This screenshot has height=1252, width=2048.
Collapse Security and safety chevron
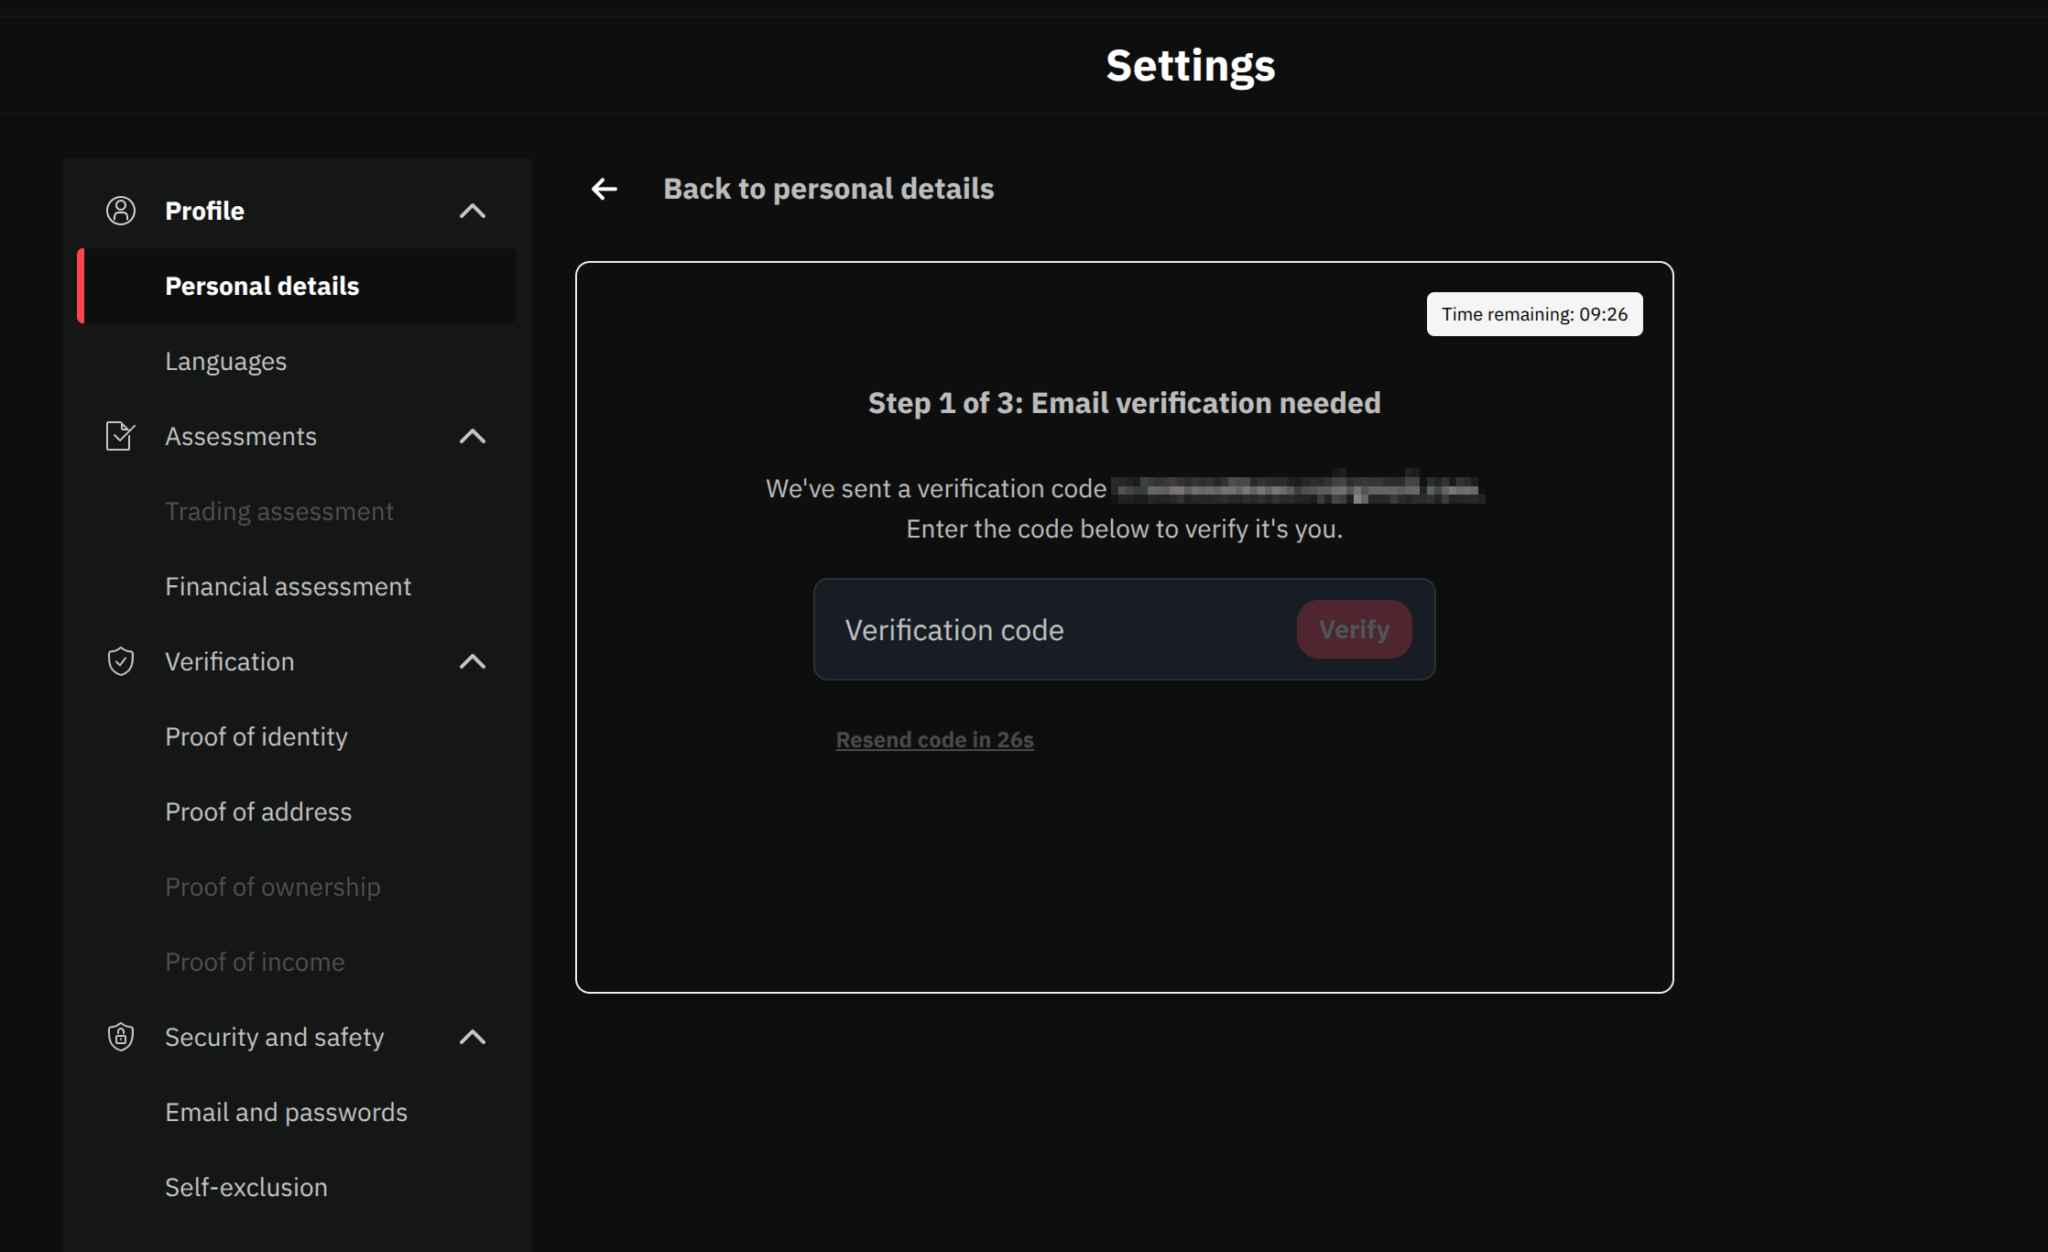click(472, 1037)
